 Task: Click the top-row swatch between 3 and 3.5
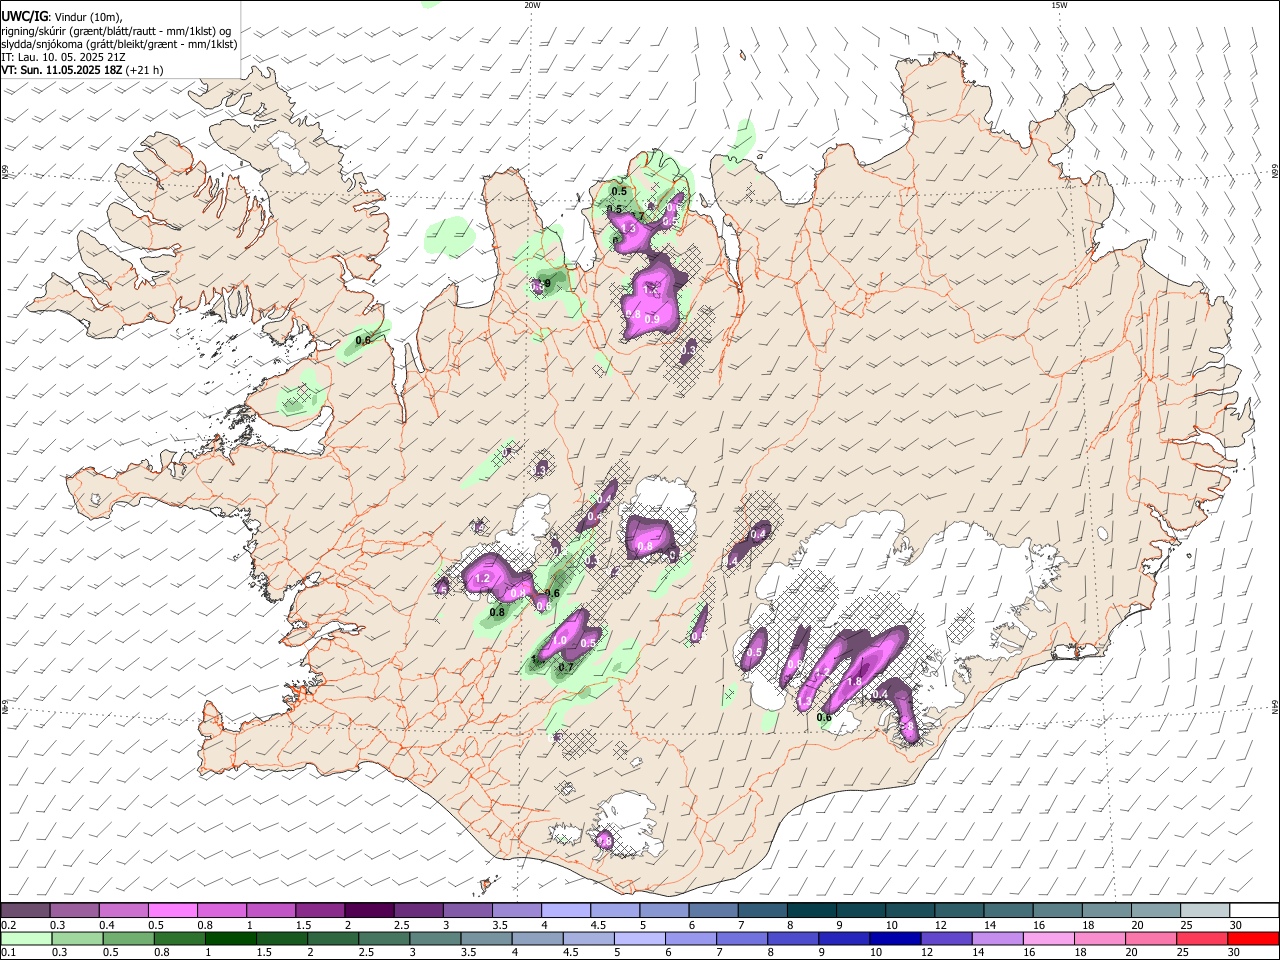coord(467,911)
